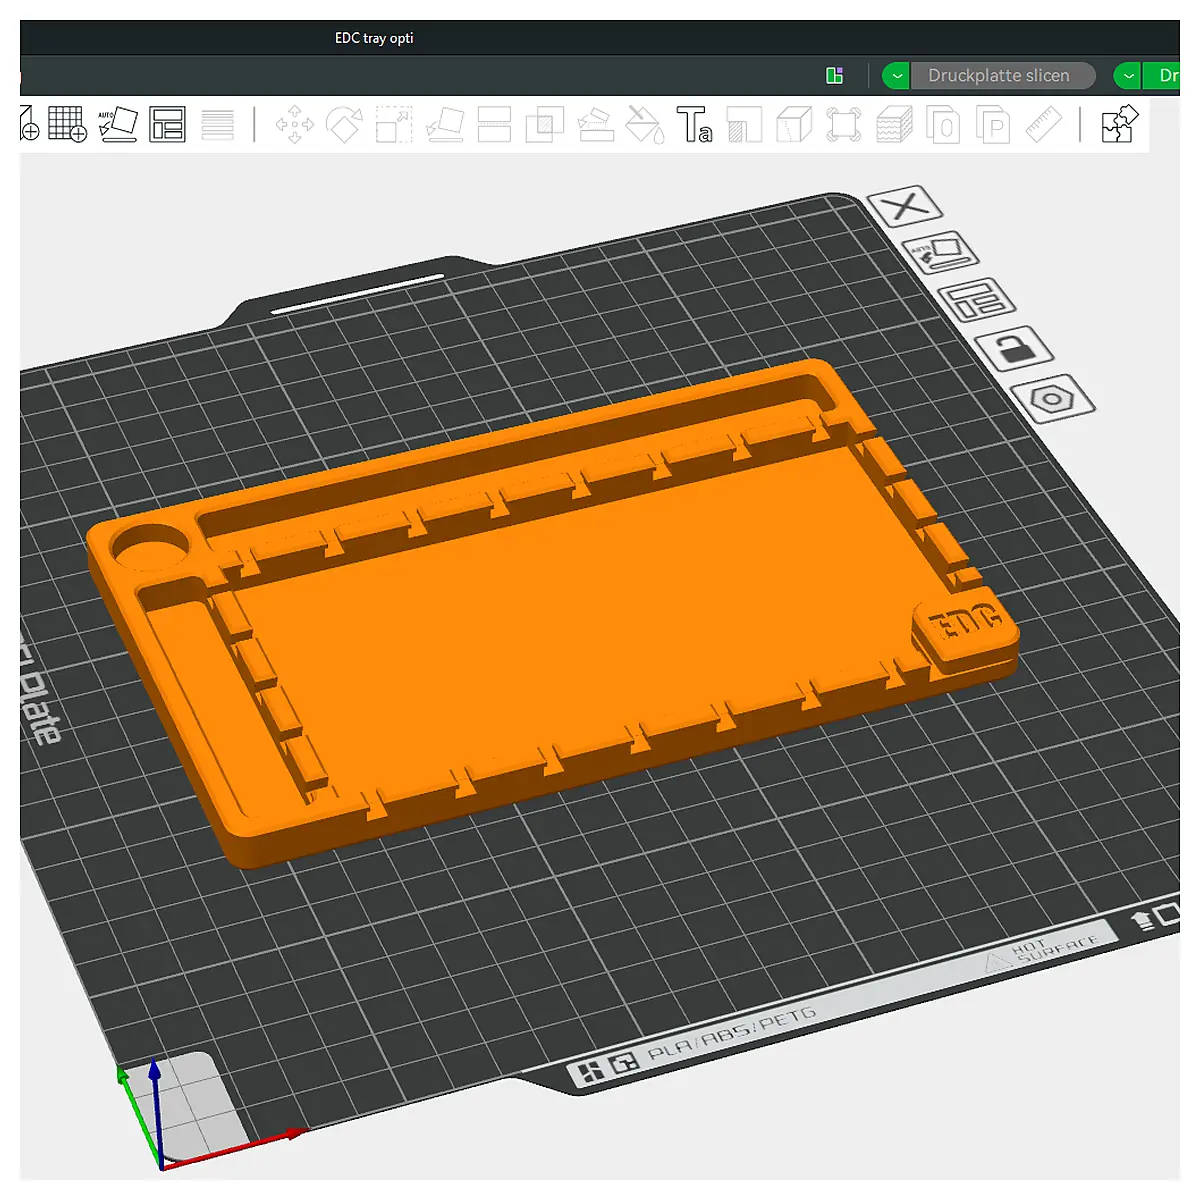
Task: Select the auto orient icon in the top toolbar
Action: (x=117, y=125)
